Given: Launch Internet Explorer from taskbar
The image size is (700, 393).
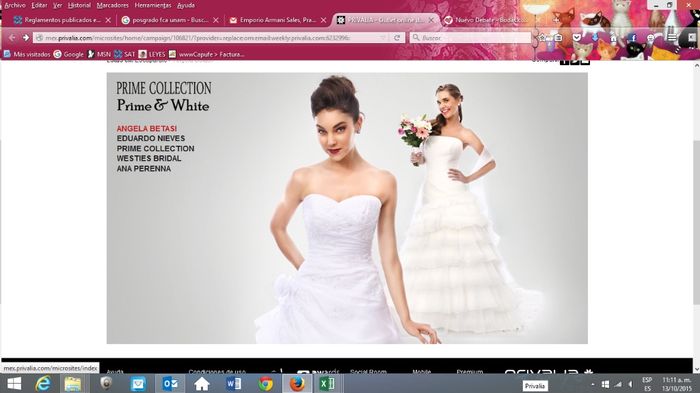Looking at the screenshot, I should [43, 384].
